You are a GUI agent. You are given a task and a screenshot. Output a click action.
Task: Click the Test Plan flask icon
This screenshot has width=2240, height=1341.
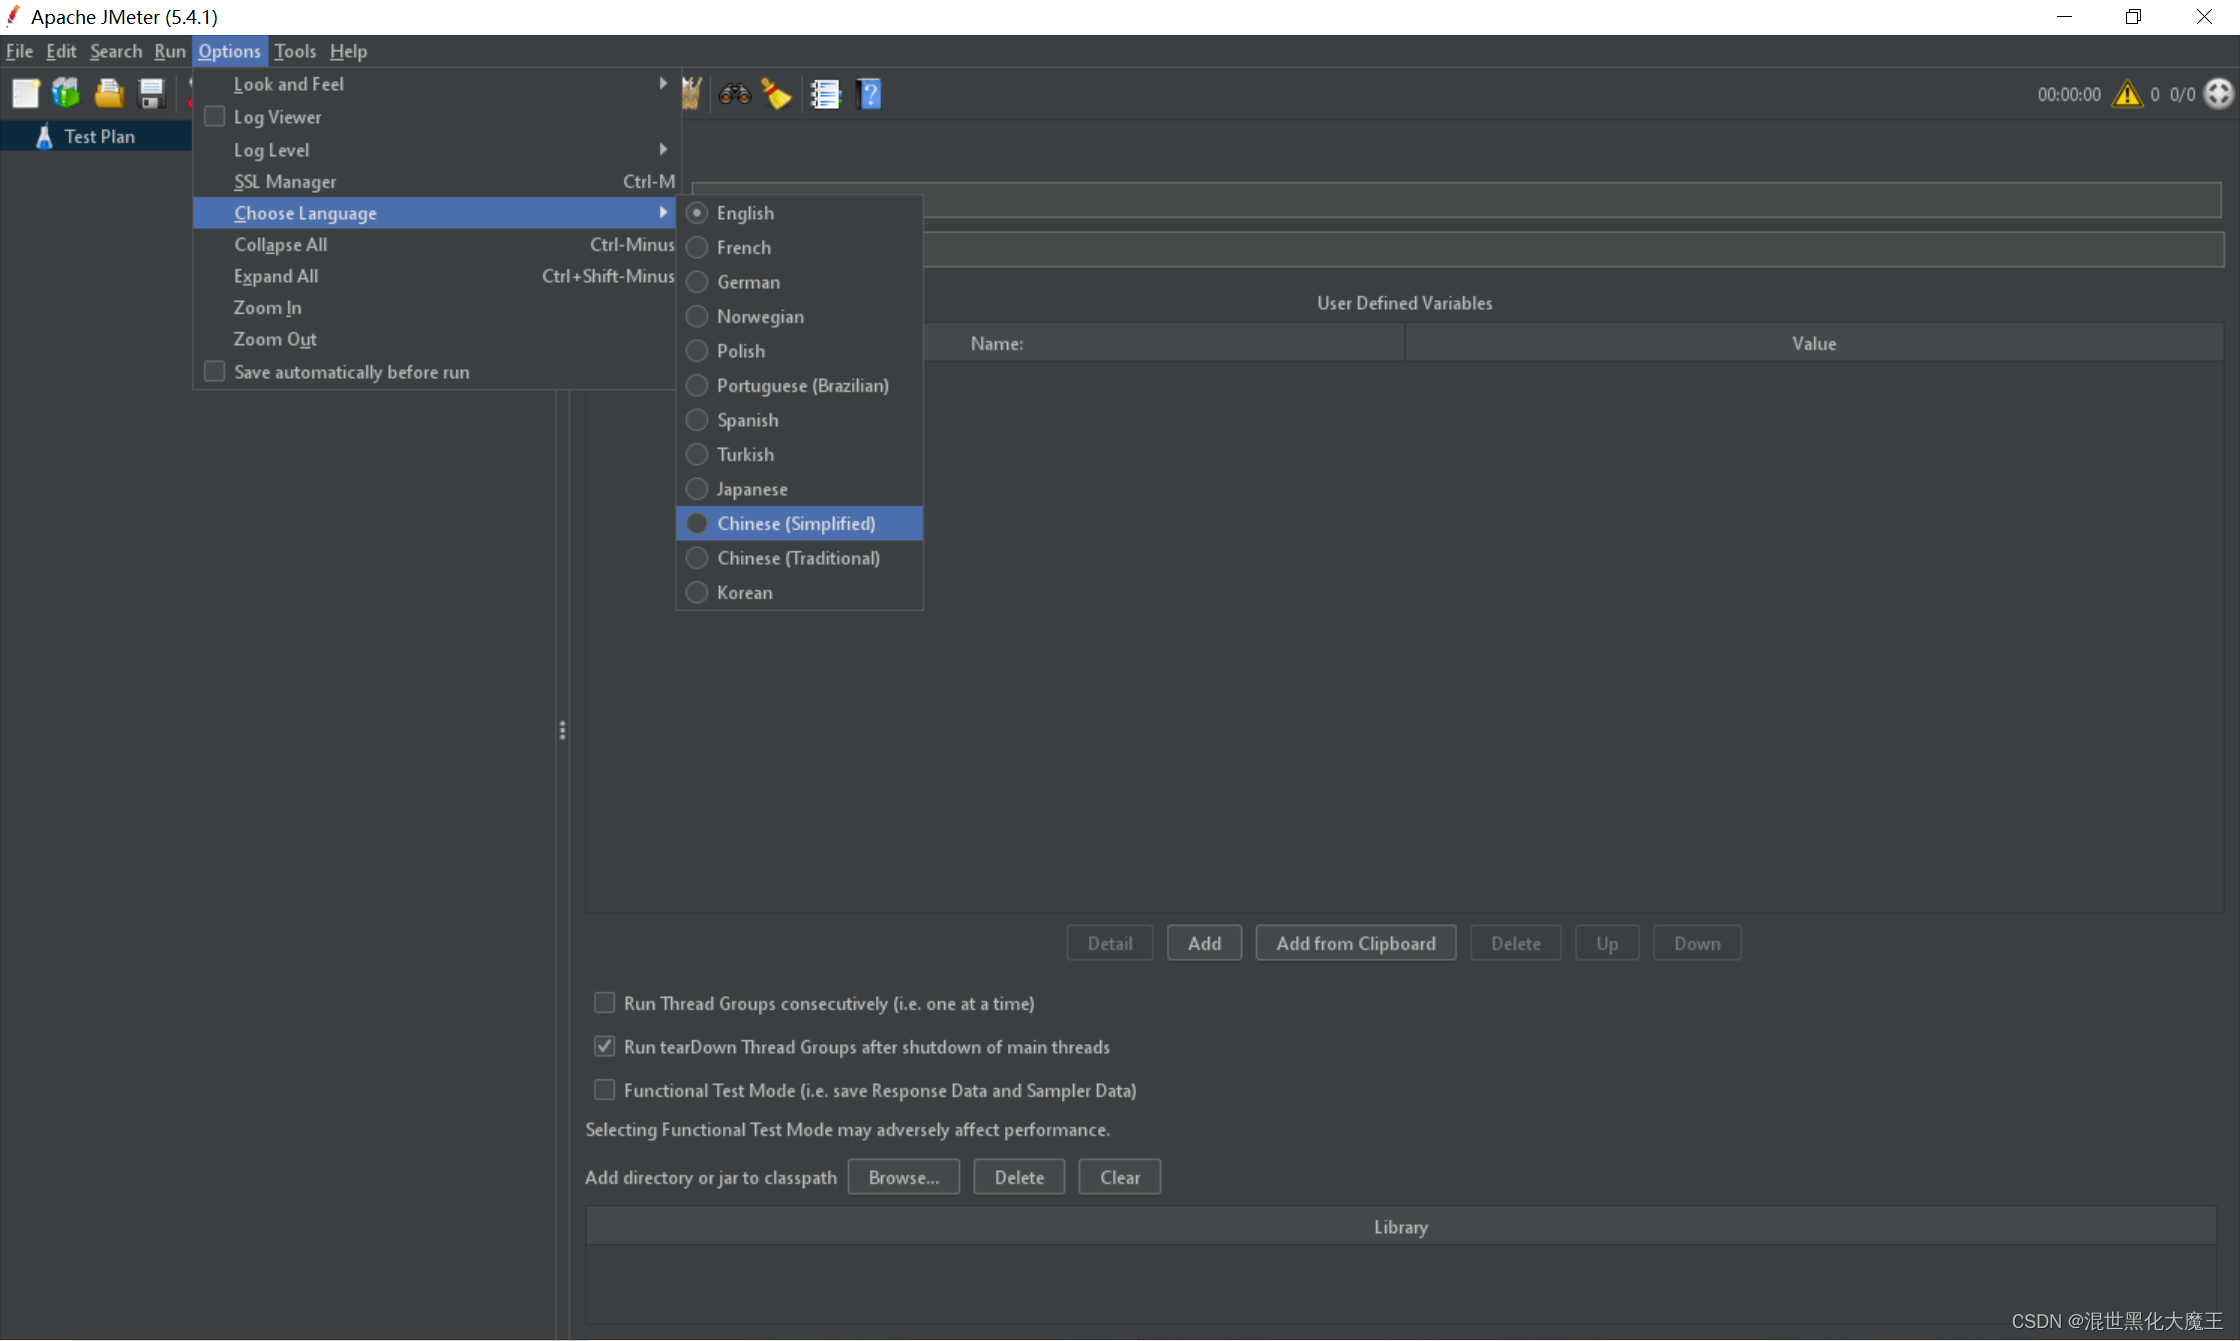coord(43,136)
